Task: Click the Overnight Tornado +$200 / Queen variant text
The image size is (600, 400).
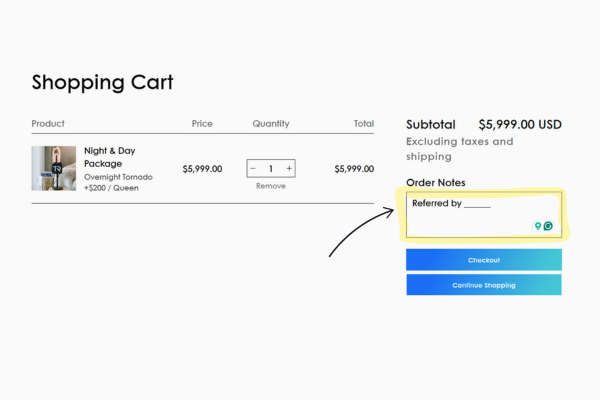Action: click(x=118, y=182)
